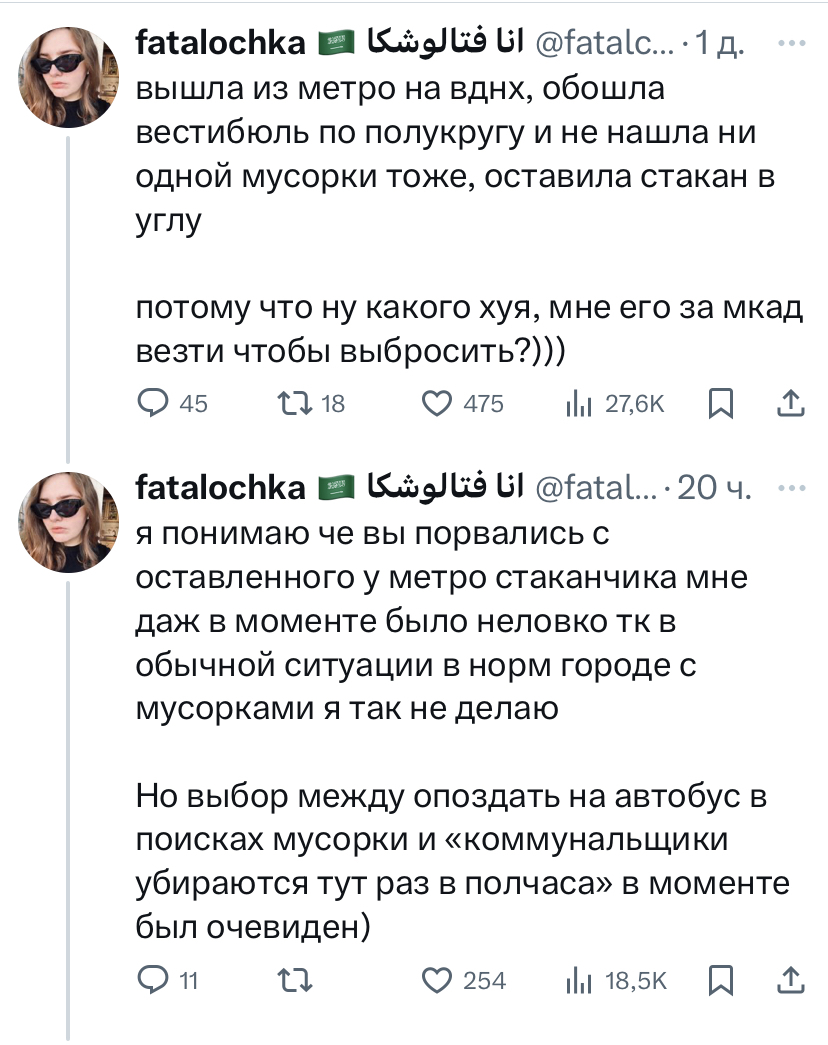The image size is (828, 1045).
Task: Like the first tweet with 475 likes
Action: click(437, 403)
